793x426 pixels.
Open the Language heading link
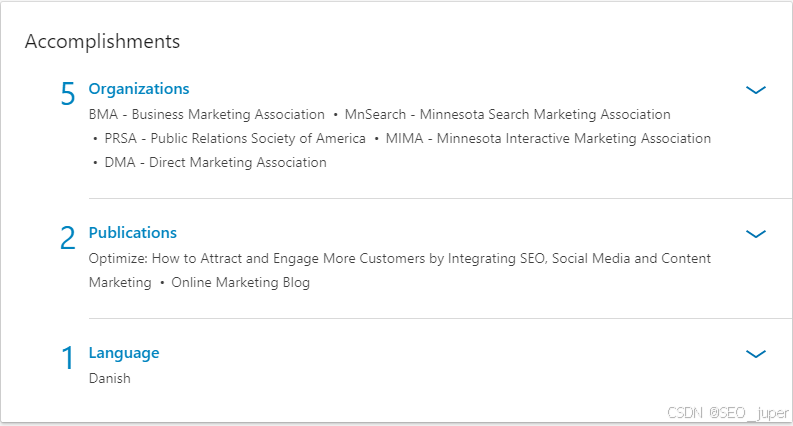124,353
